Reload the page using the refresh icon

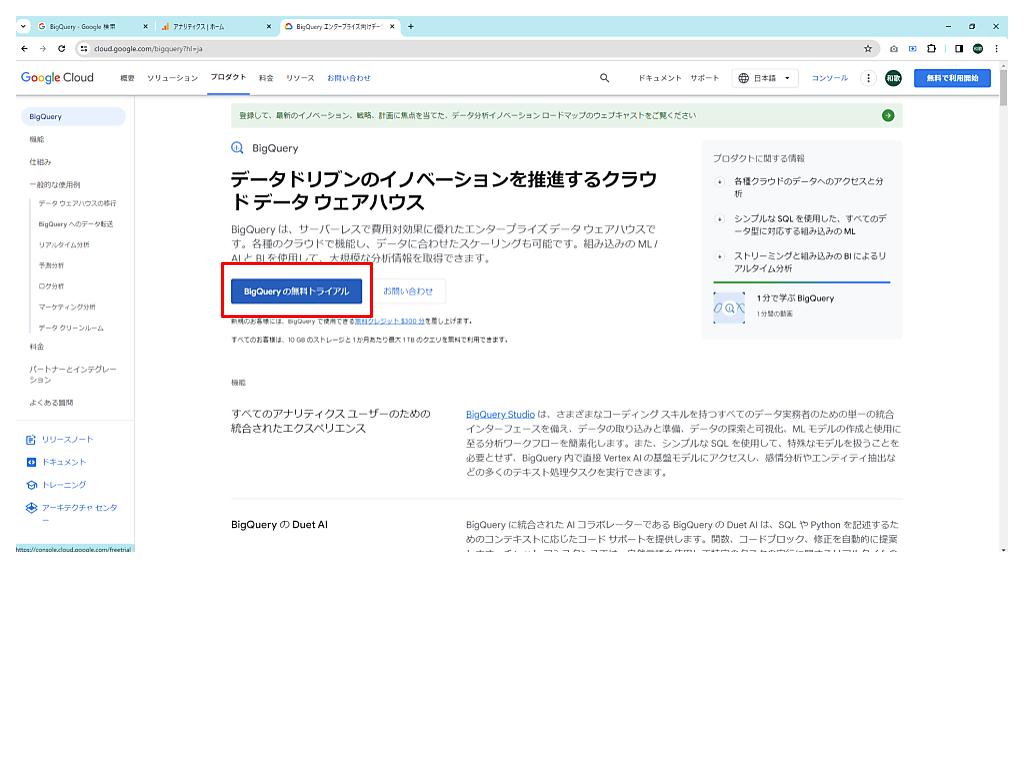[61, 48]
